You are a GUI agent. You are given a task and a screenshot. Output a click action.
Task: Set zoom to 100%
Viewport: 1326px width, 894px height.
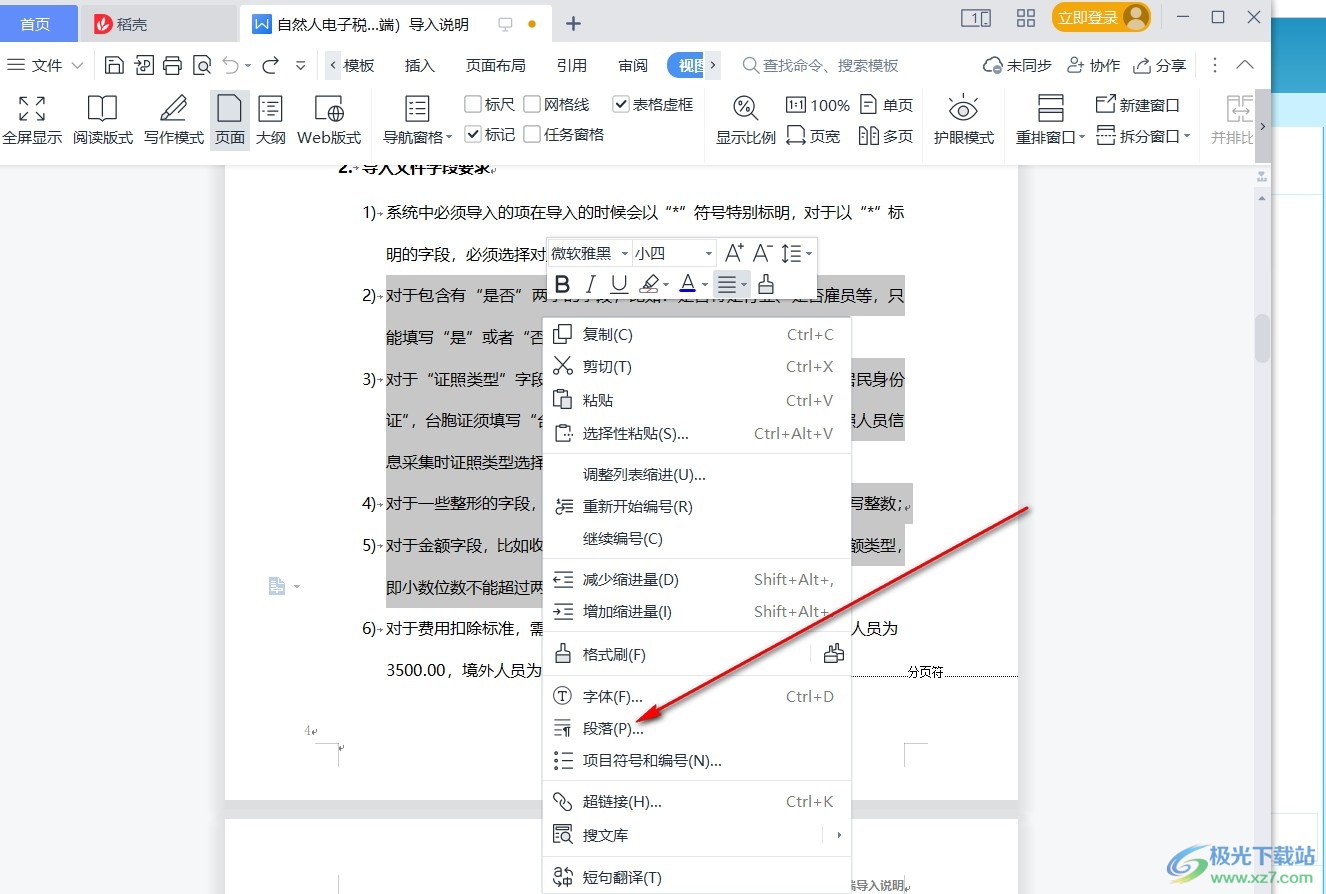[818, 105]
